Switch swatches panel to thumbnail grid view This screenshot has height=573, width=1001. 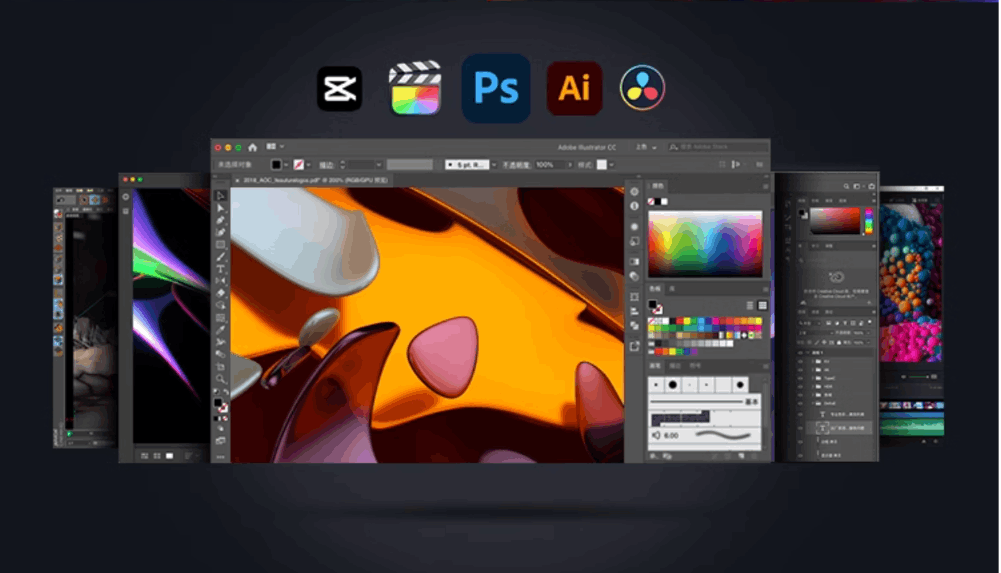tap(762, 306)
